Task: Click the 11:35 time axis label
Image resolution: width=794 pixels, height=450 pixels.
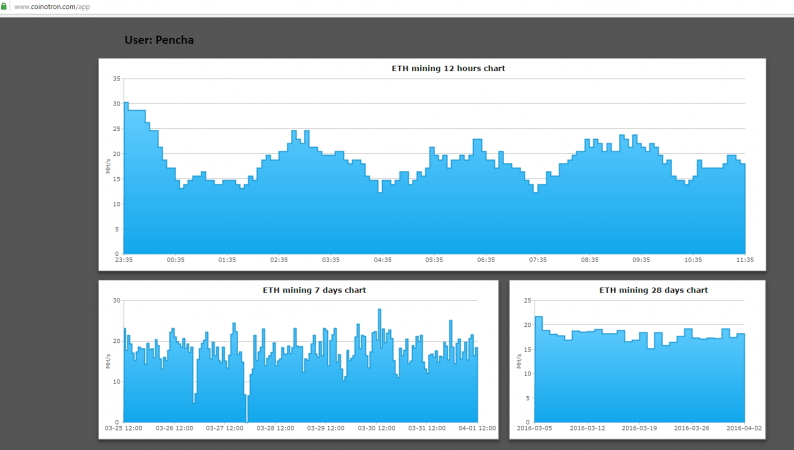Action: 745,260
